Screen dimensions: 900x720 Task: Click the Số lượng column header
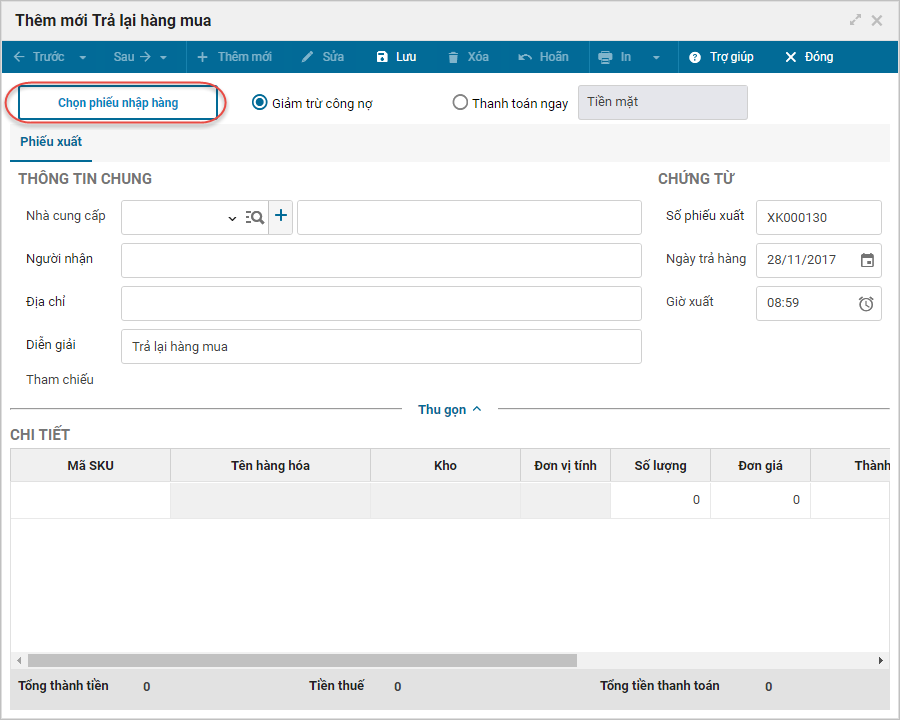[660, 465]
